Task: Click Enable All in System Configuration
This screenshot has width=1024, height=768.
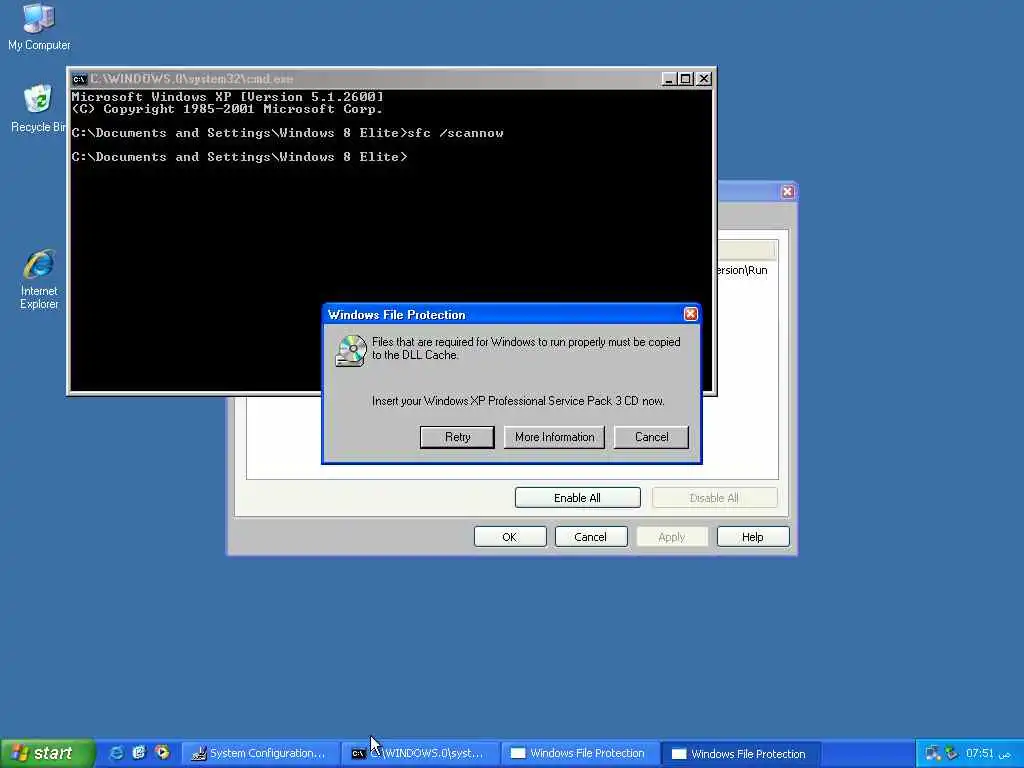Action: [577, 498]
